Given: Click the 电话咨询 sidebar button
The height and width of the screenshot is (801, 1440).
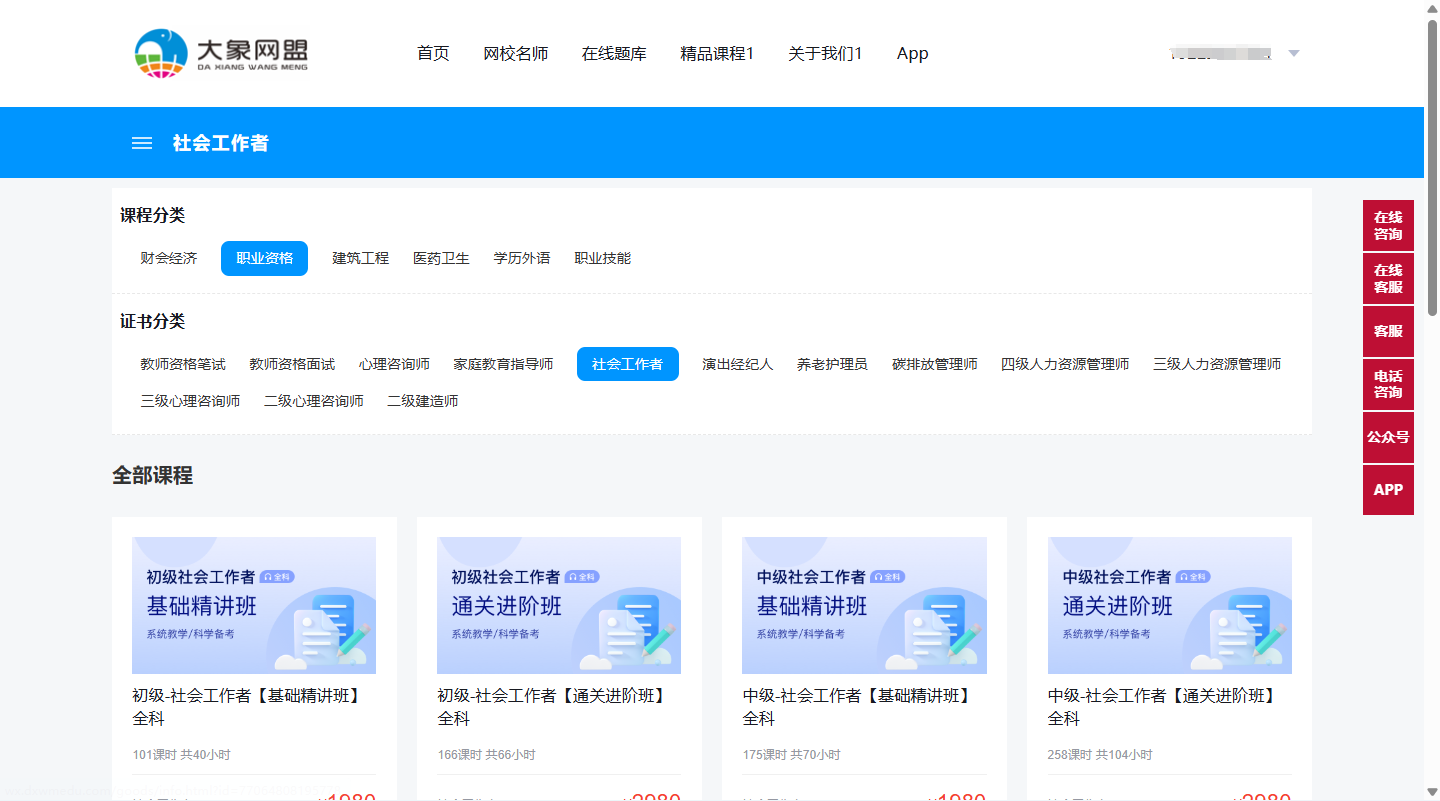Looking at the screenshot, I should [1388, 385].
